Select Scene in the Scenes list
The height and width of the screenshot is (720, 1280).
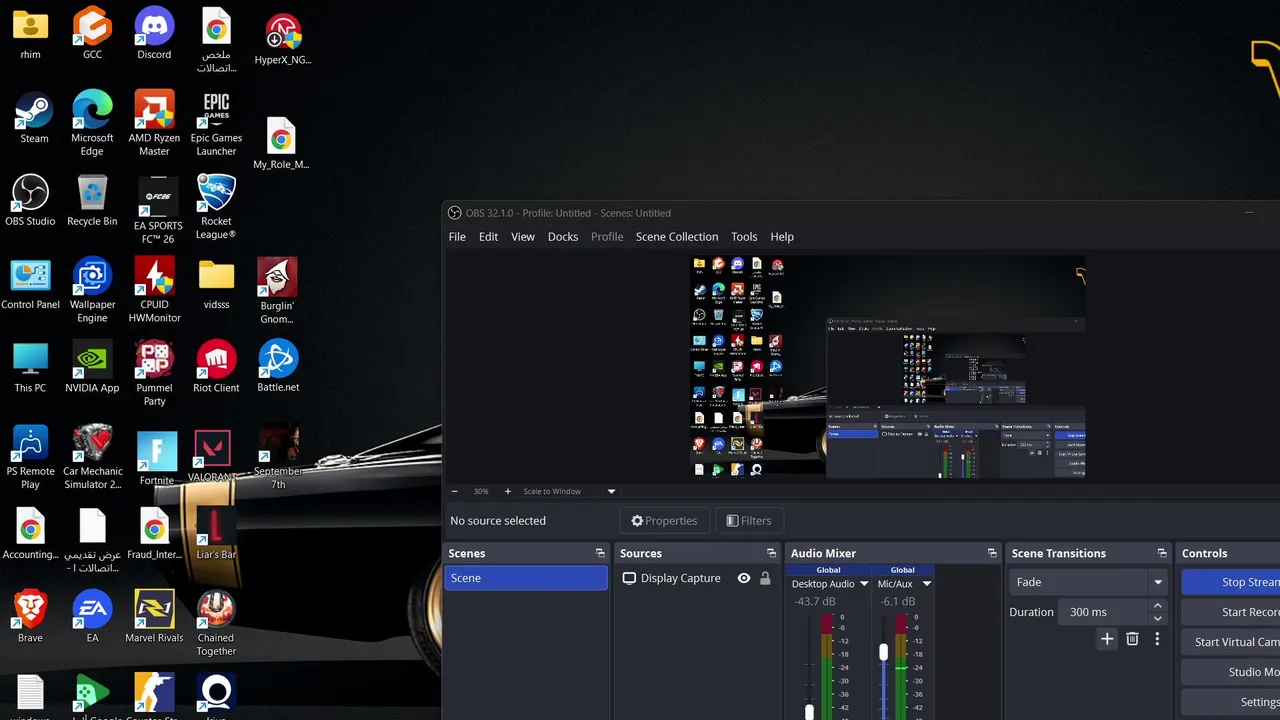[526, 578]
